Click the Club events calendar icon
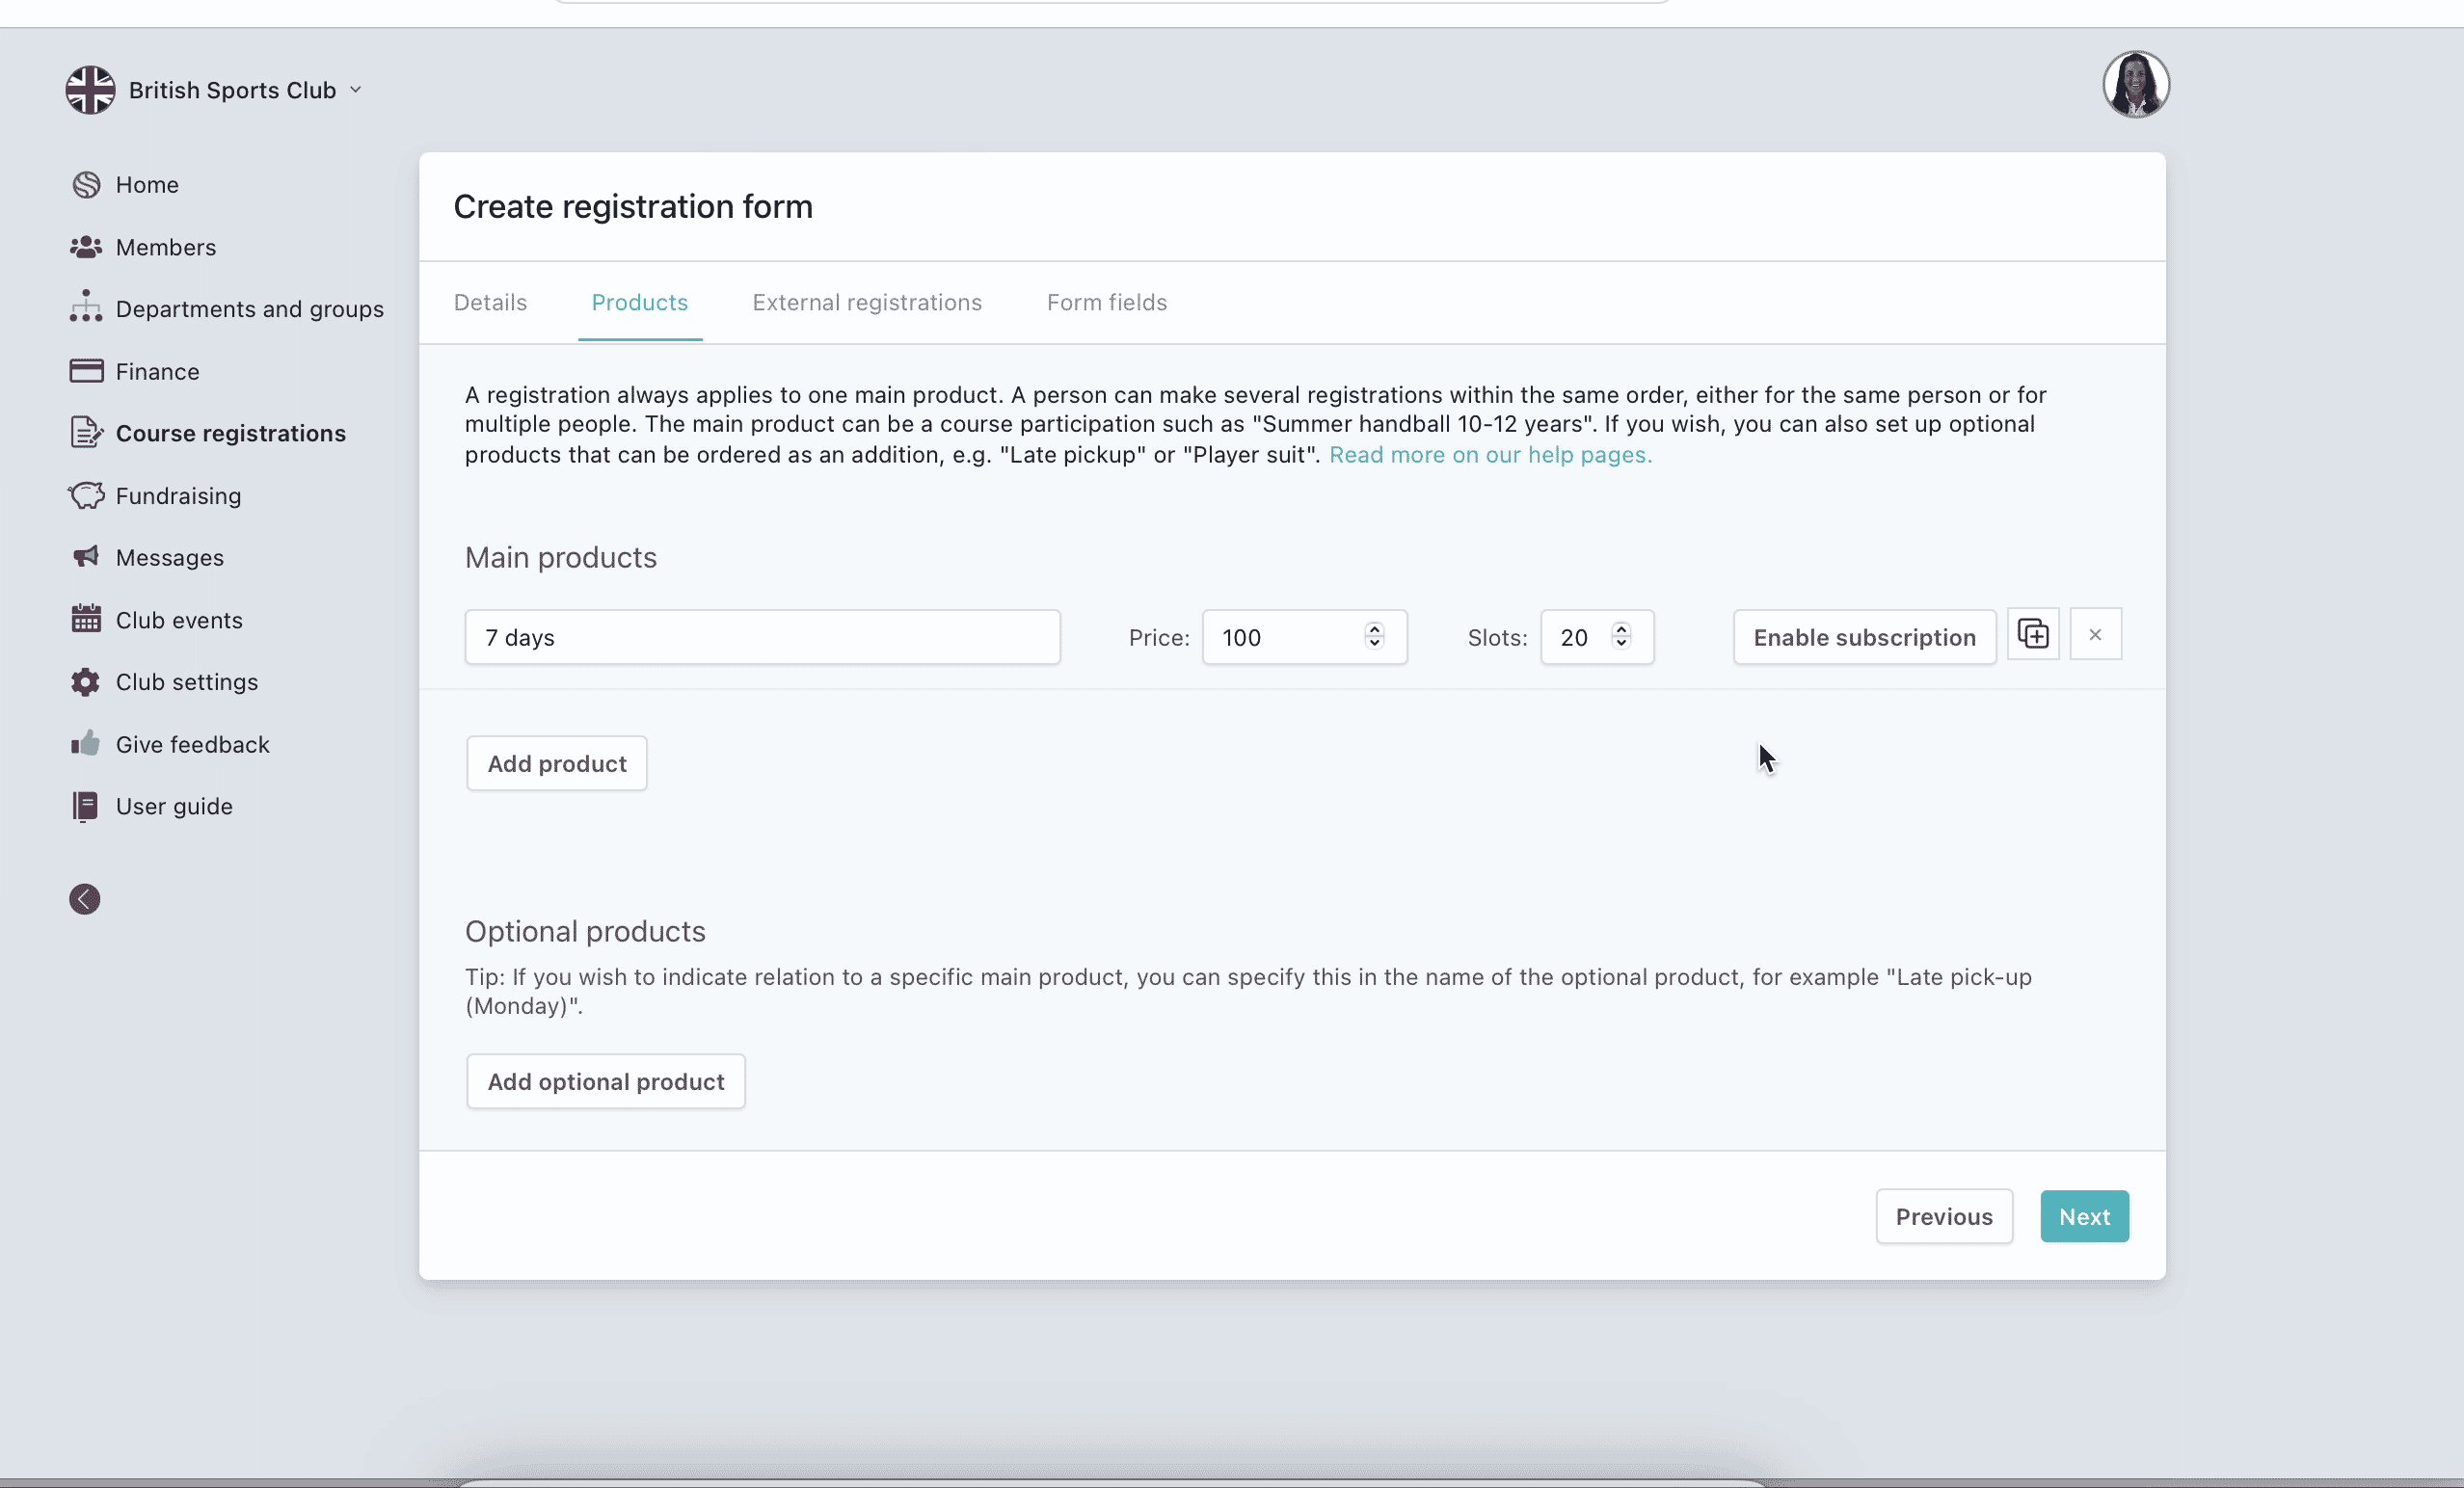2464x1488 pixels. pos(86,619)
